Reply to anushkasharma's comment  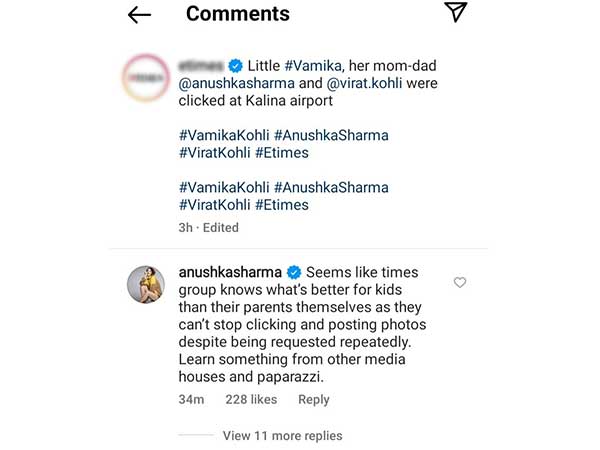tap(313, 399)
